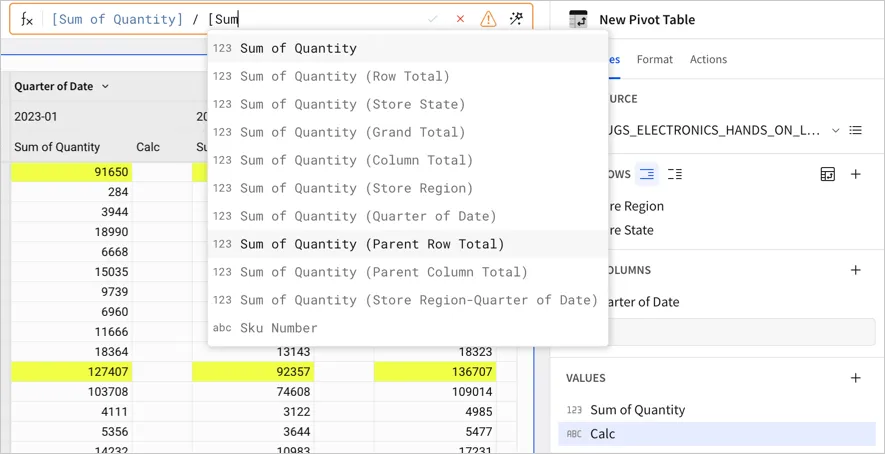Screen dimensions: 885x454
Task: Choose Sum of Quantity (Parent Column Total)
Action: click(x=408, y=272)
